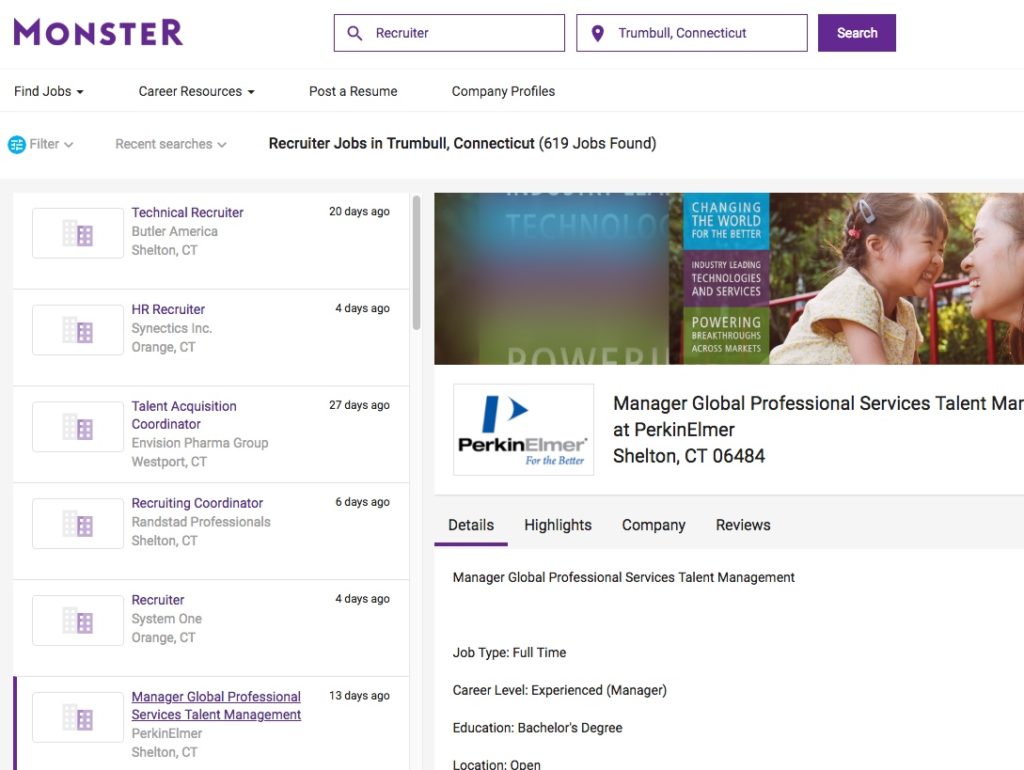Switch to the Highlights tab
The height and width of the screenshot is (770, 1024).
pos(558,525)
